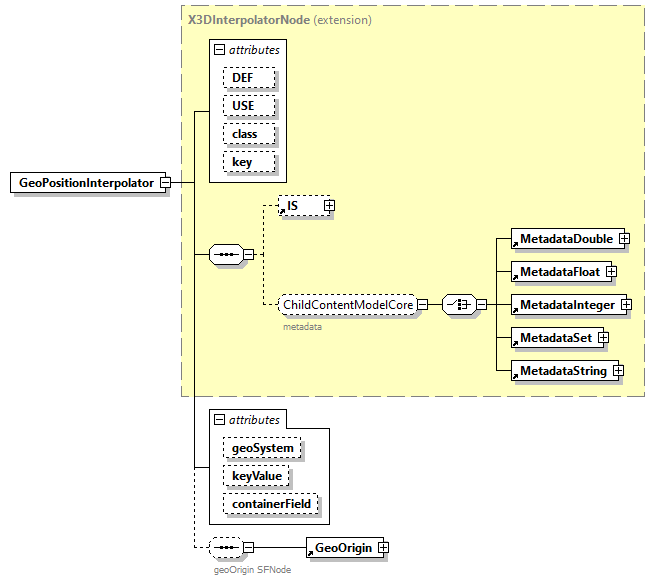Collapse the ChildContentModelCore minus box
The width and height of the screenshot is (657, 582).
pyautogui.click(x=422, y=304)
